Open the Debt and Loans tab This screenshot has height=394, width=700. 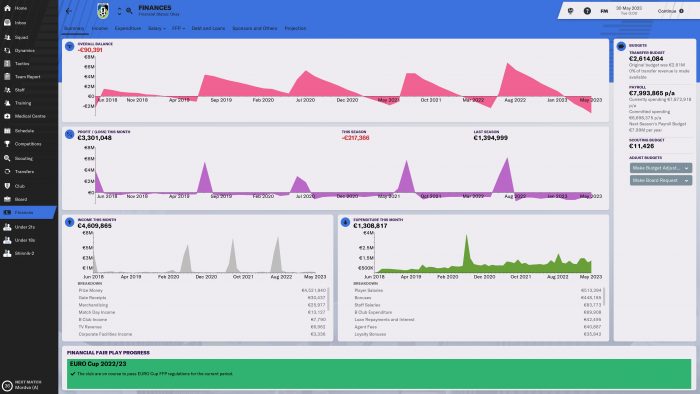pyautogui.click(x=208, y=28)
